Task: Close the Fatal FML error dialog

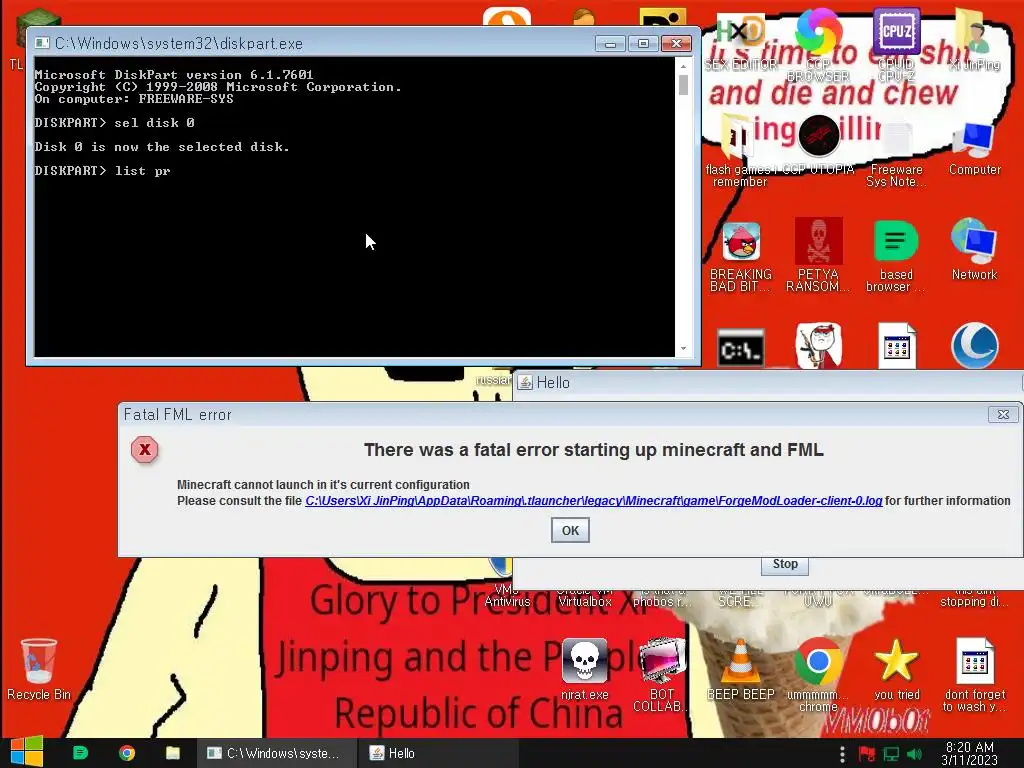Action: tap(1003, 415)
